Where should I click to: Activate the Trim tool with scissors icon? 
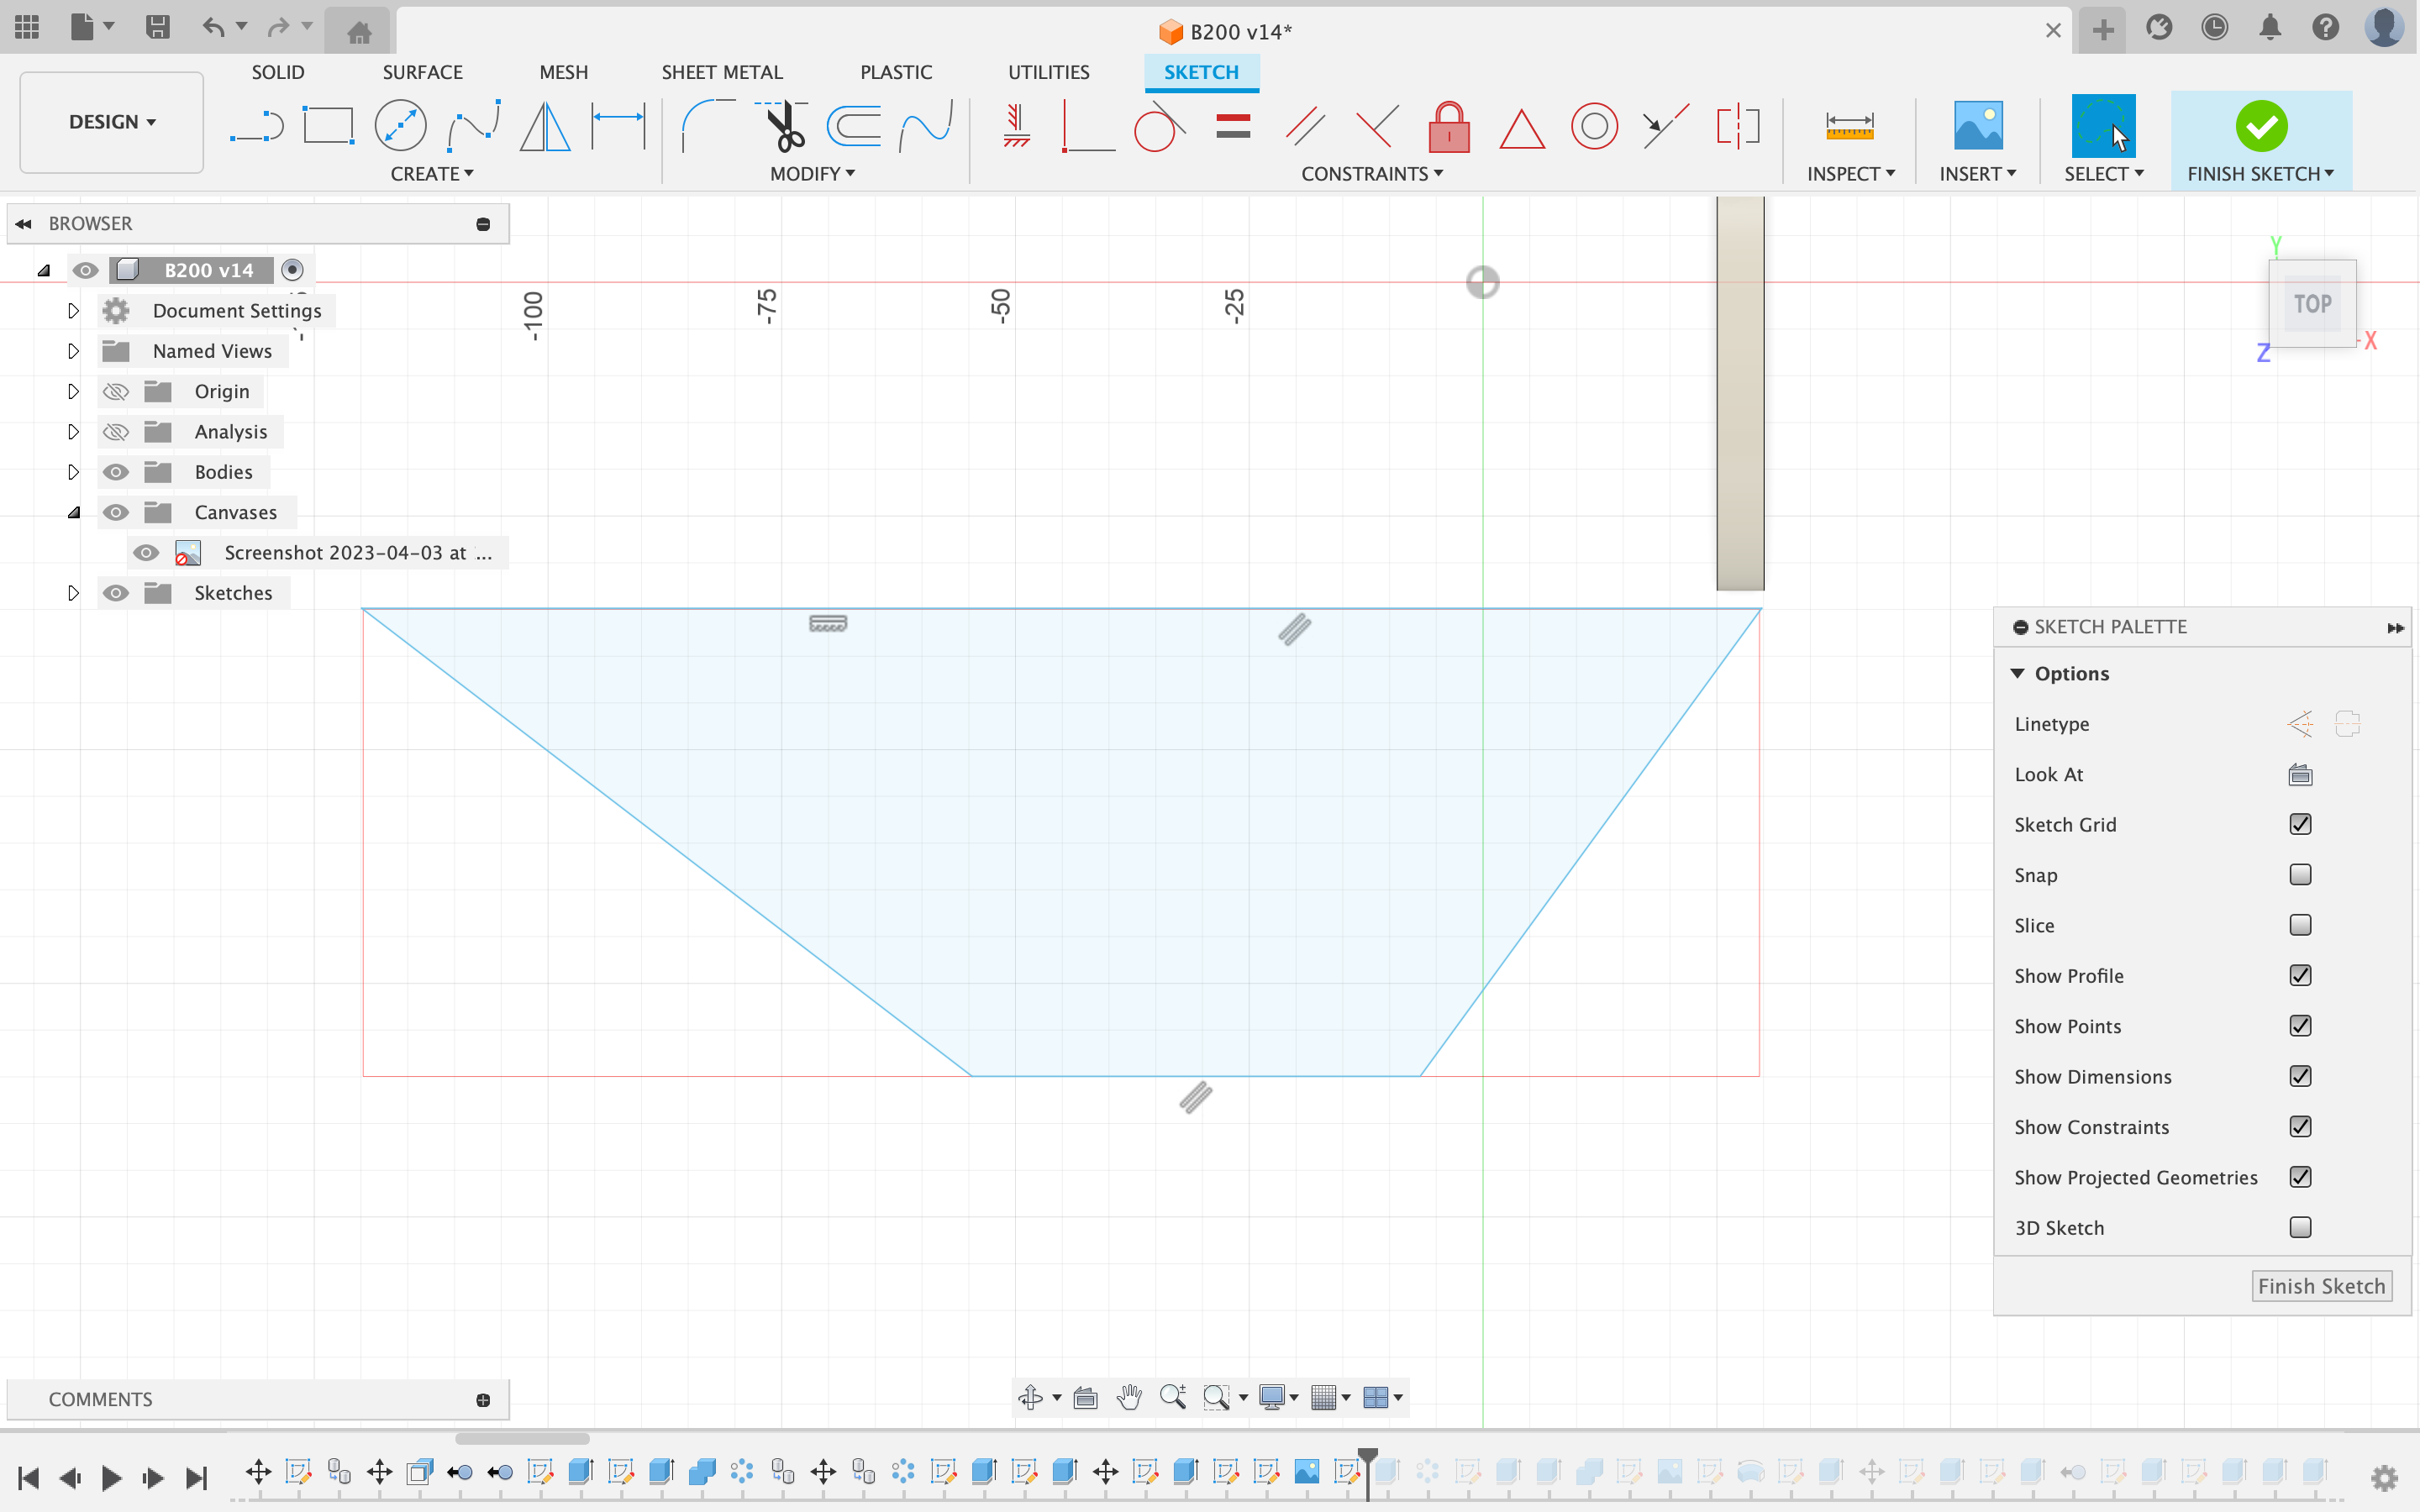pyautogui.click(x=783, y=124)
